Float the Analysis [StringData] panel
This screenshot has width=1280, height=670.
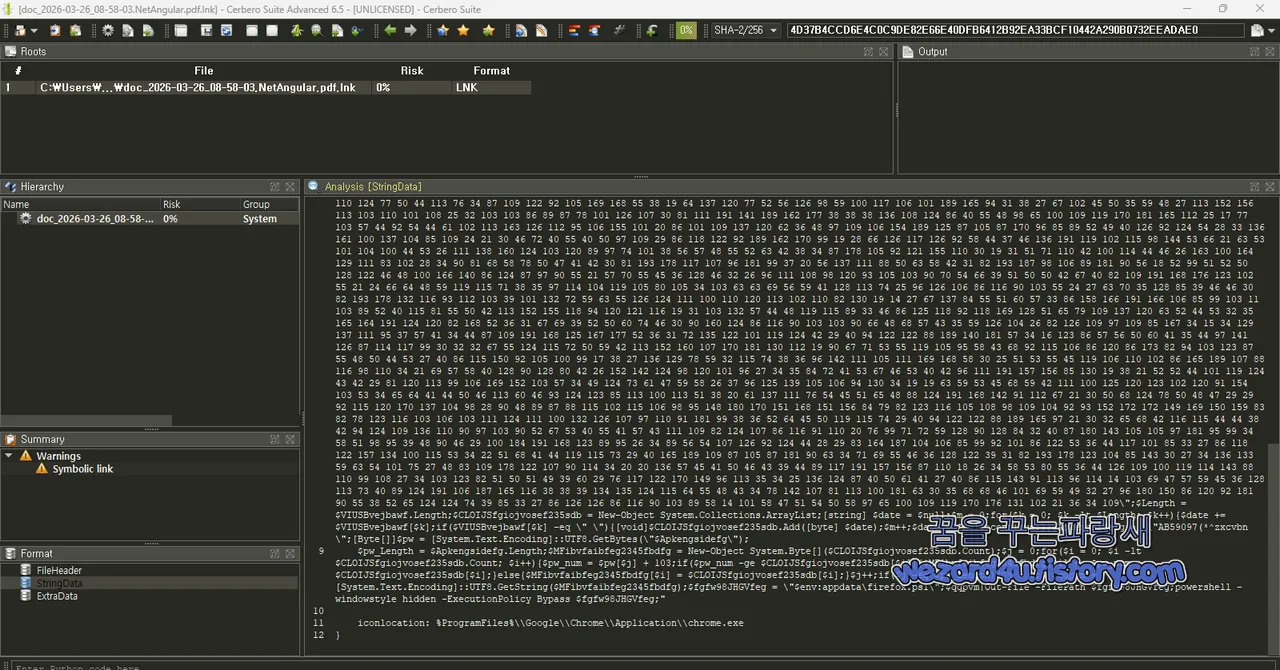pyautogui.click(x=1255, y=187)
